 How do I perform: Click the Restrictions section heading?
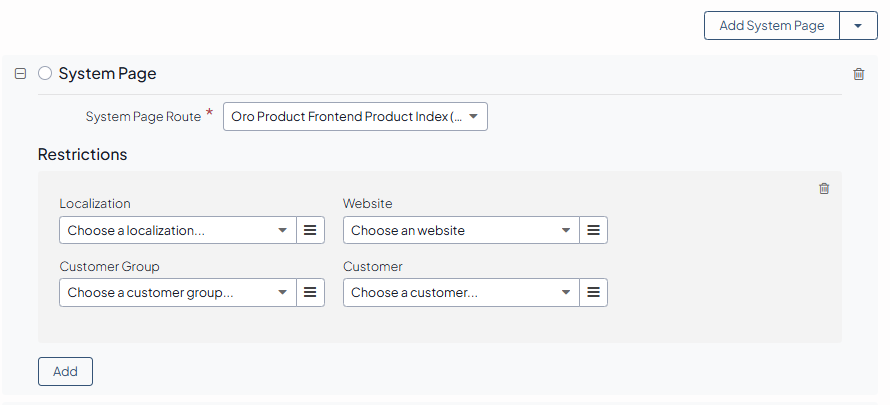tap(82, 155)
